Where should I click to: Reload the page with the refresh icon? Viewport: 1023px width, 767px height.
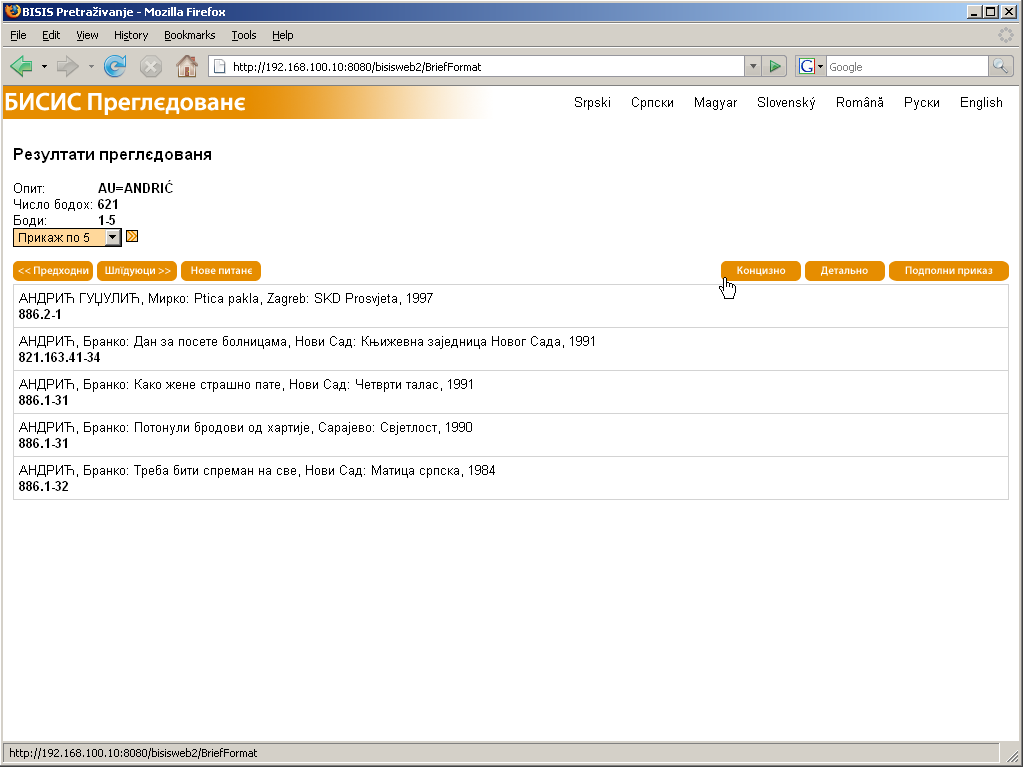(115, 66)
